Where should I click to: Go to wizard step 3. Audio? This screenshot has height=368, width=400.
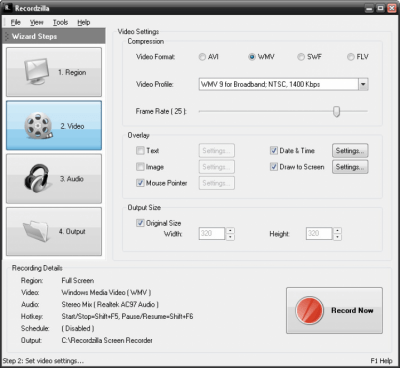(x=54, y=178)
